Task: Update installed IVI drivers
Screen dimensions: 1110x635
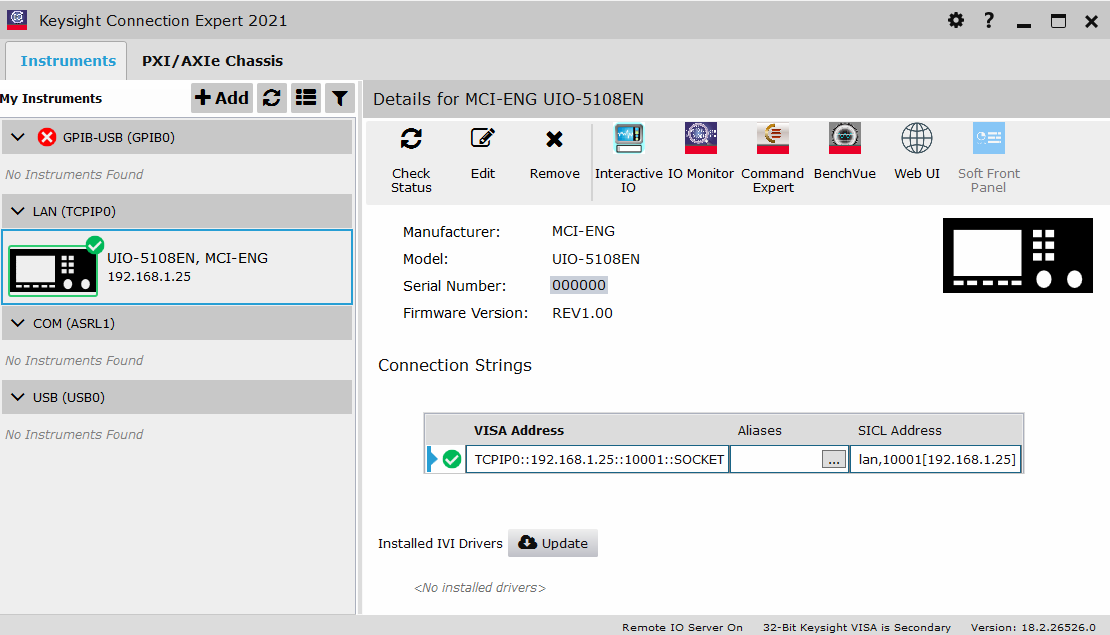Action: click(x=553, y=543)
